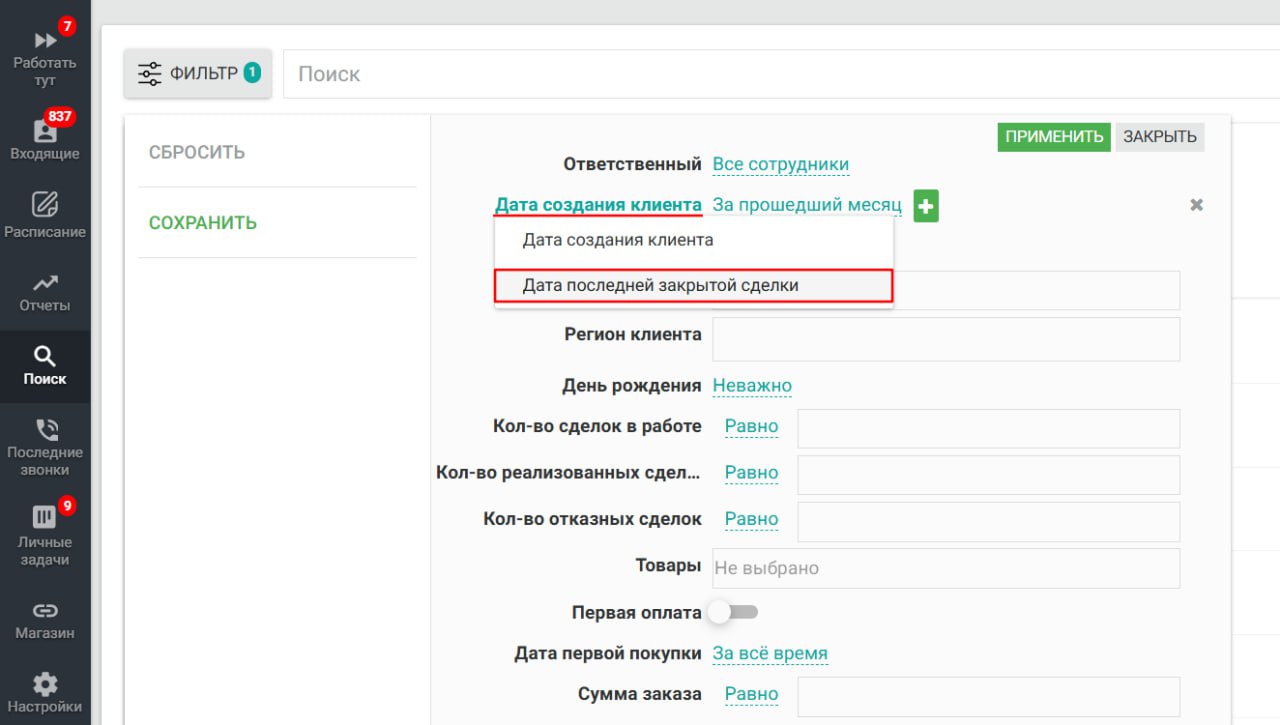The height and width of the screenshot is (725, 1280).
Task: Remove date filter with the gray X
Action: [x=1196, y=205]
